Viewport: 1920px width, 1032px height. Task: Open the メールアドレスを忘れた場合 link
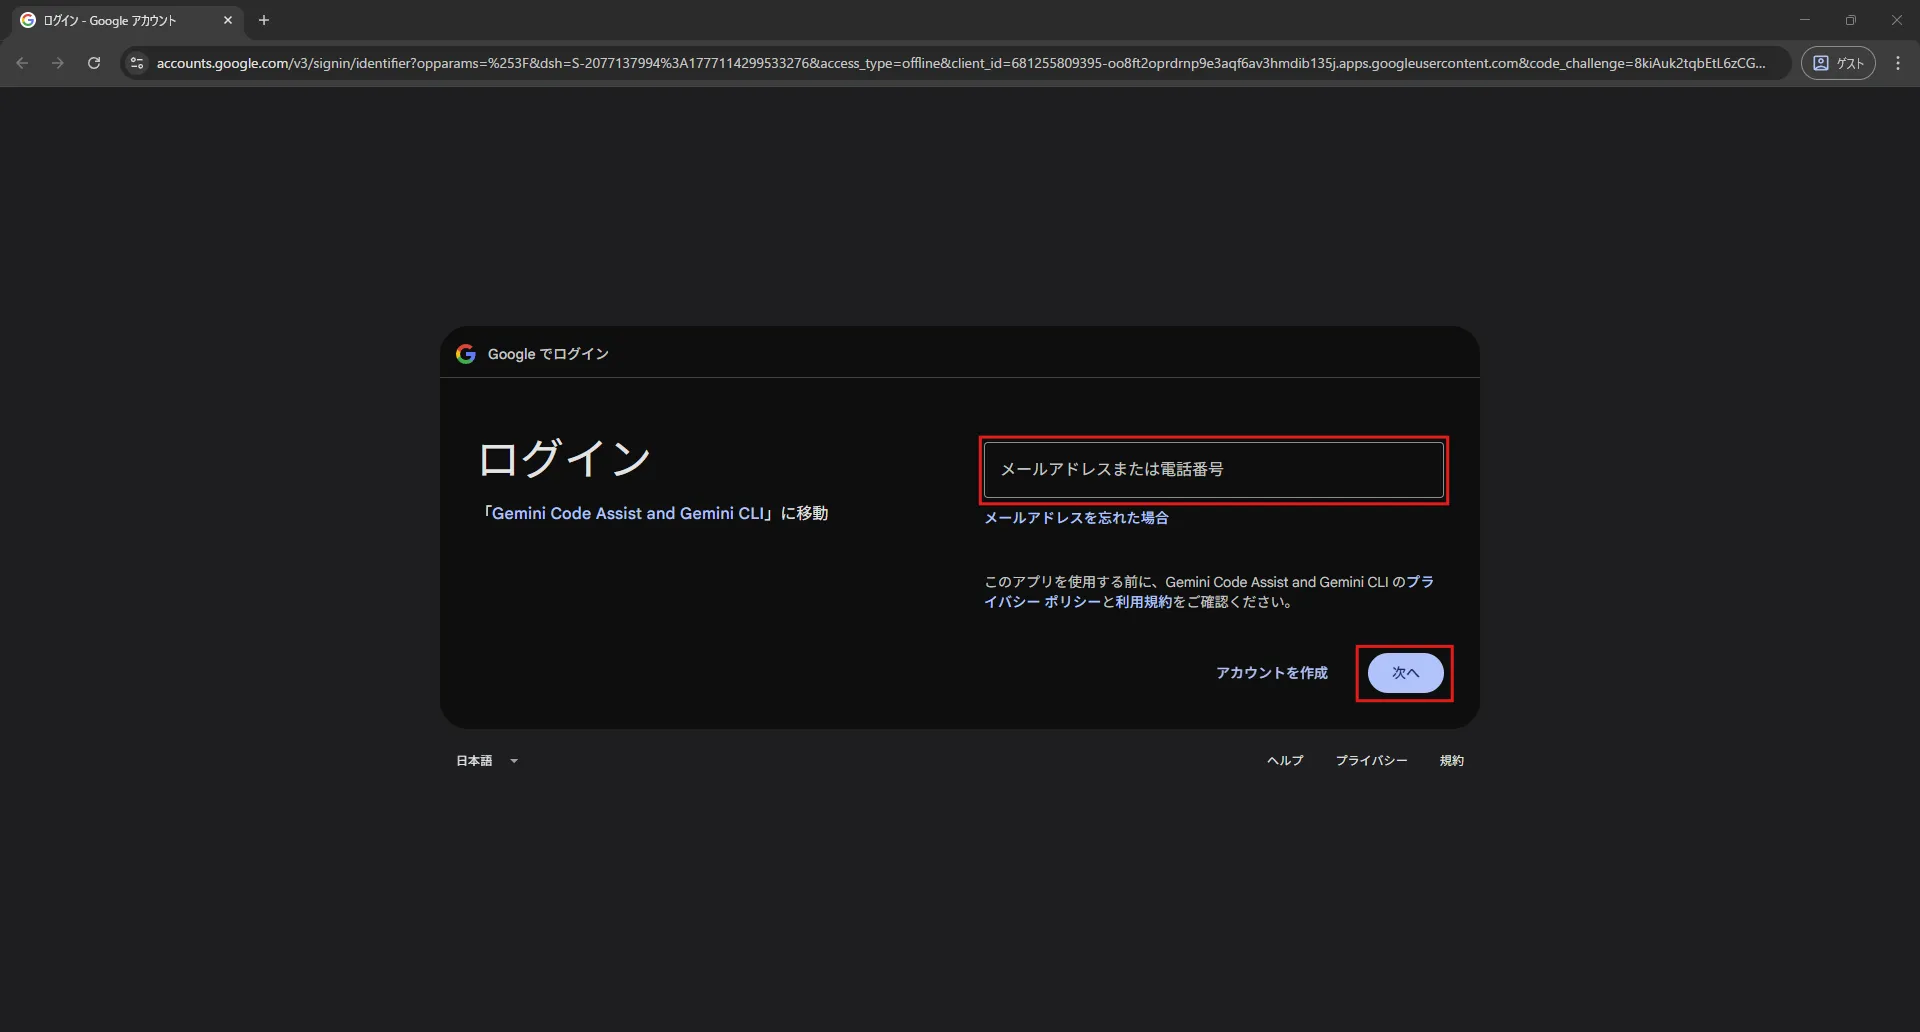1076,518
